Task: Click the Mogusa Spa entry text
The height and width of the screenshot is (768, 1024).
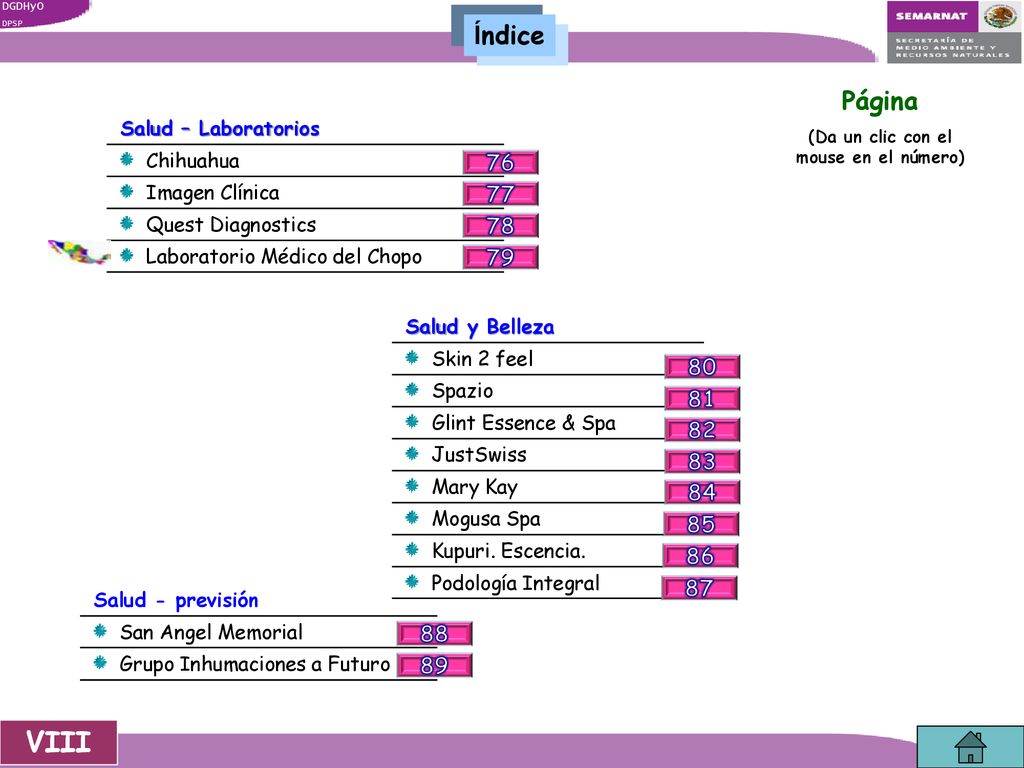Action: (x=487, y=519)
